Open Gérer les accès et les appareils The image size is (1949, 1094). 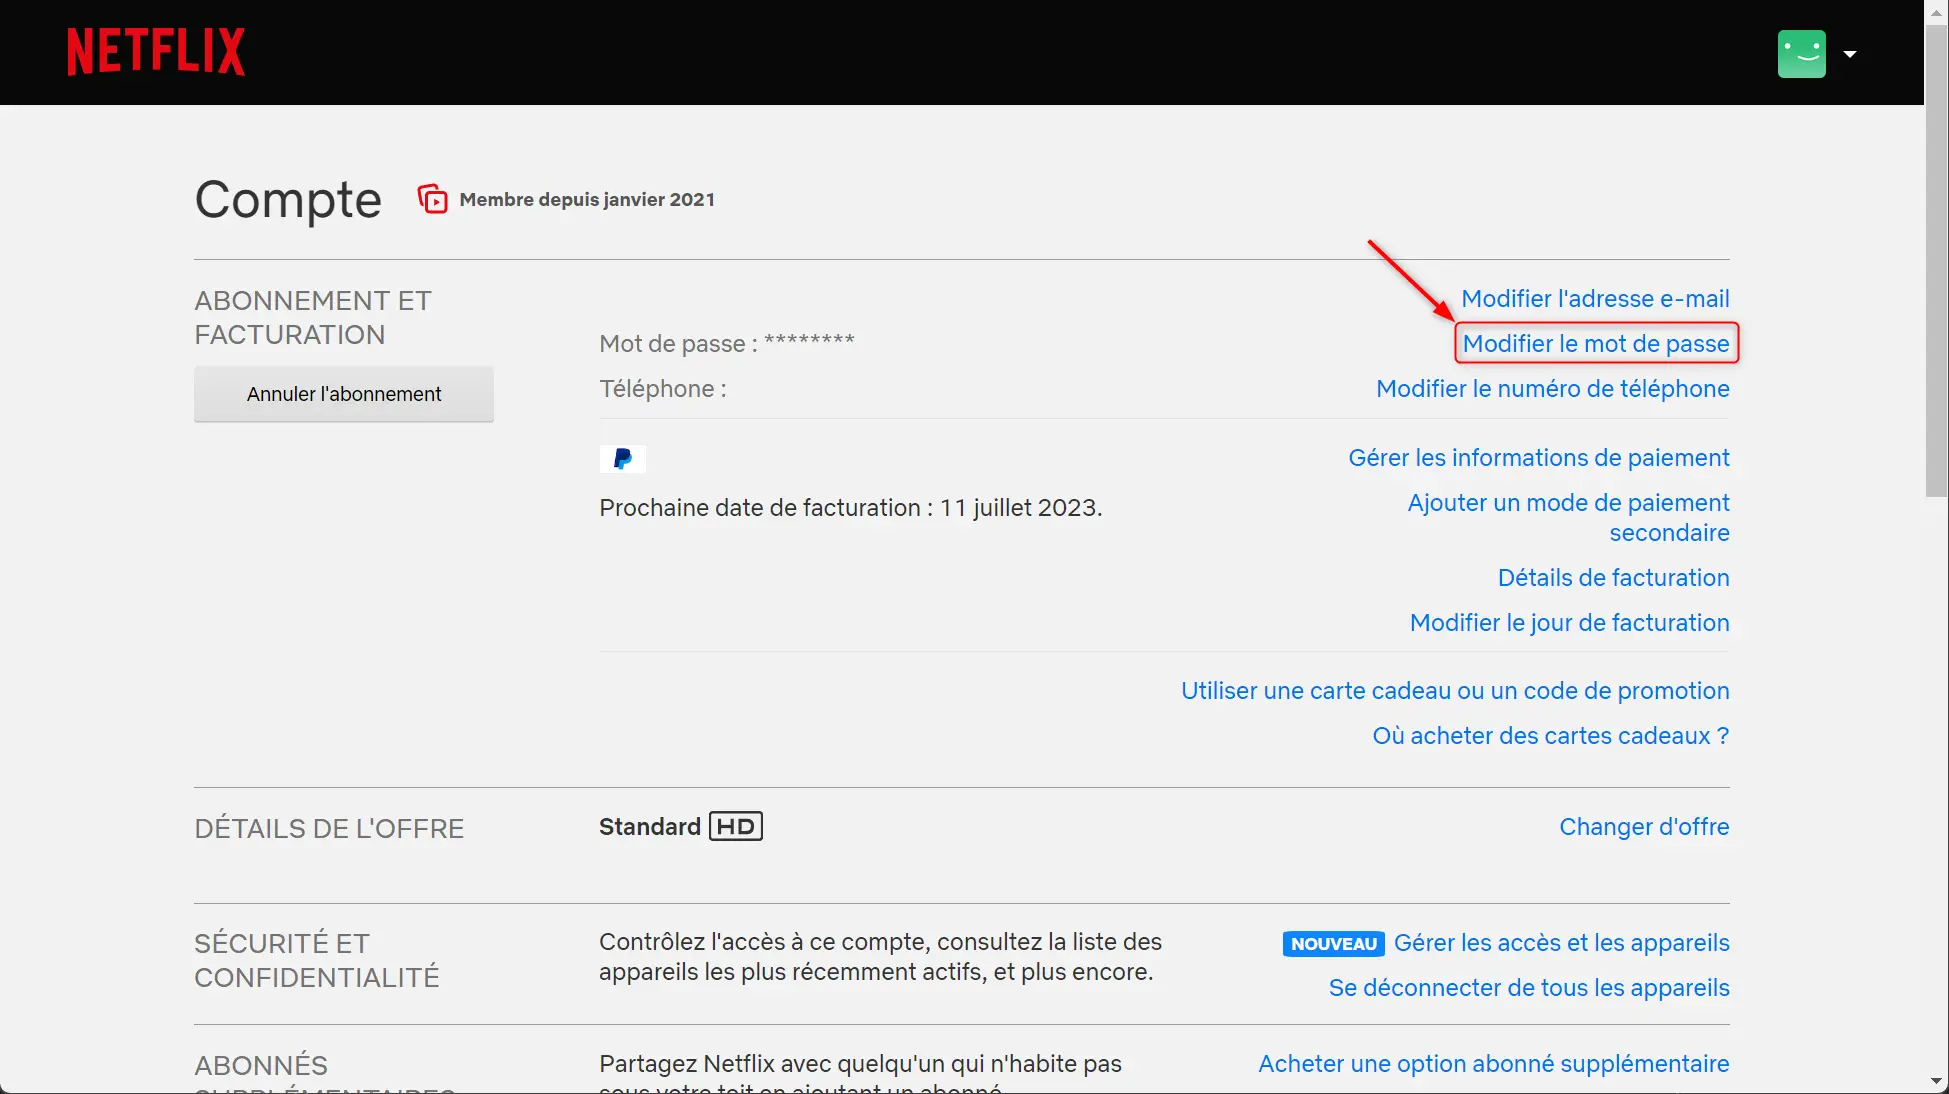[x=1562, y=943]
